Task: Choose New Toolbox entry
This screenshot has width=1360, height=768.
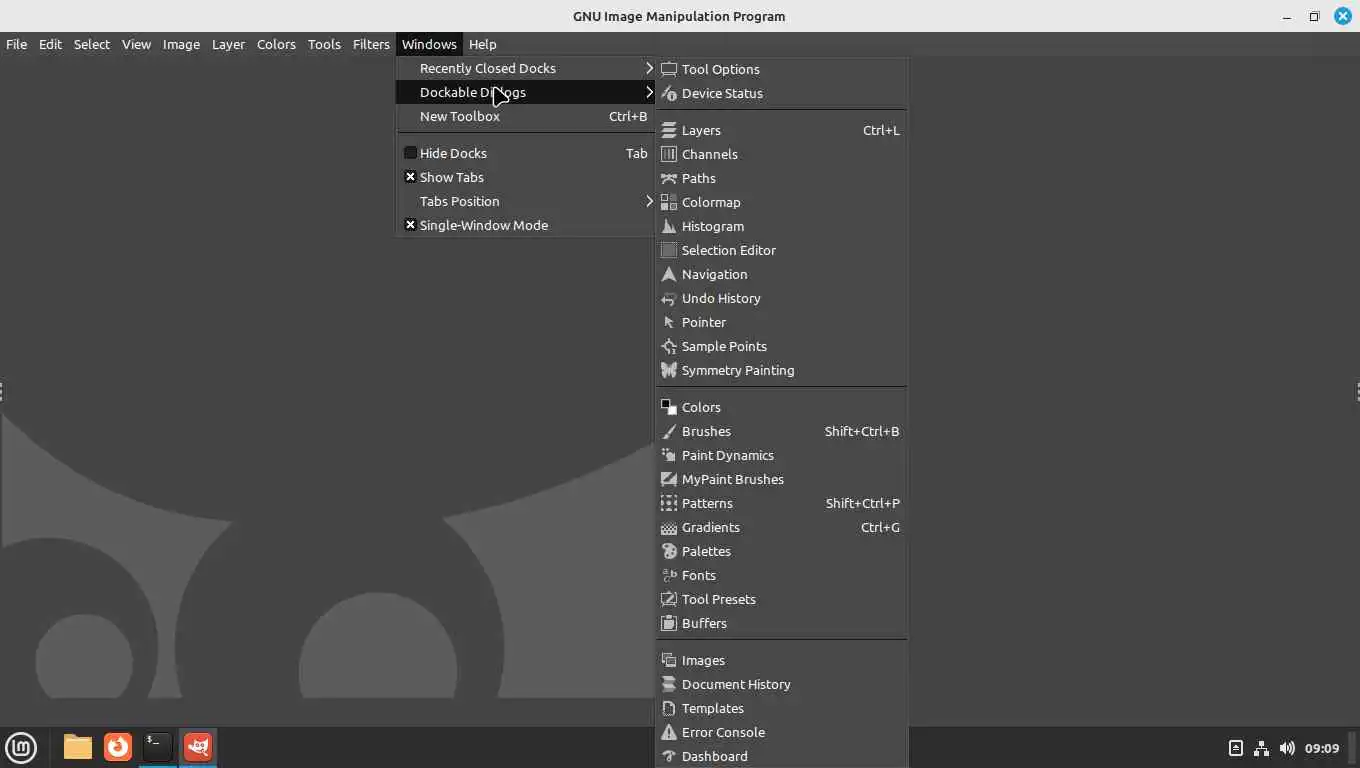Action: [525, 116]
